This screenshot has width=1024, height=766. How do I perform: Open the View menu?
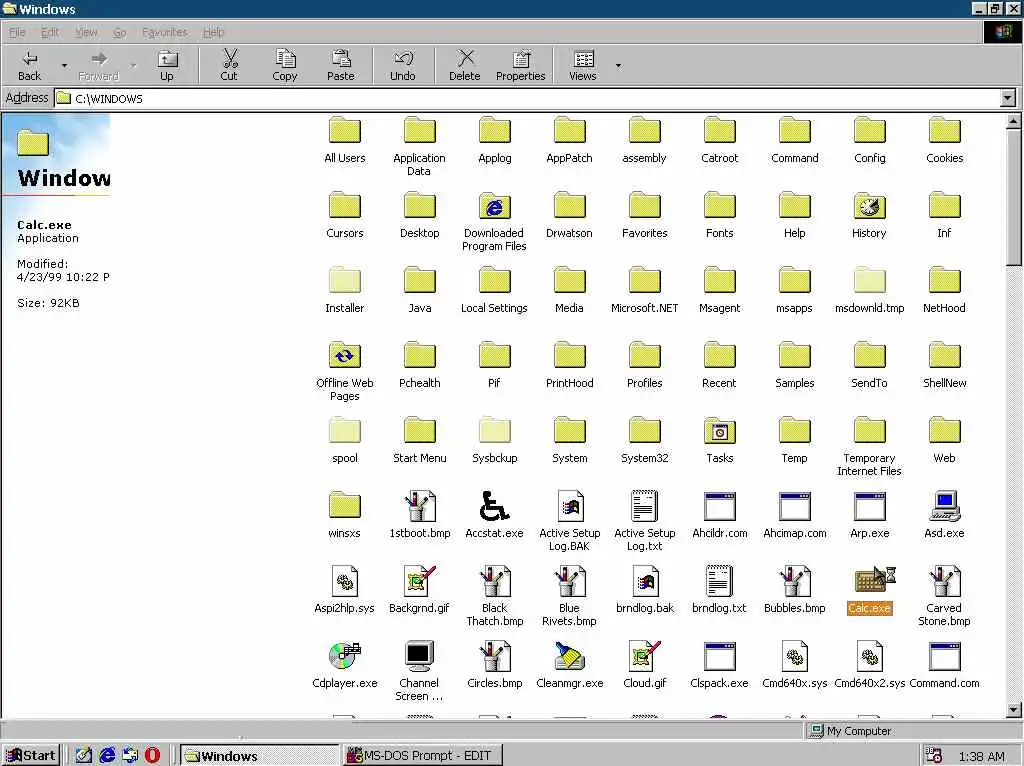[x=86, y=32]
